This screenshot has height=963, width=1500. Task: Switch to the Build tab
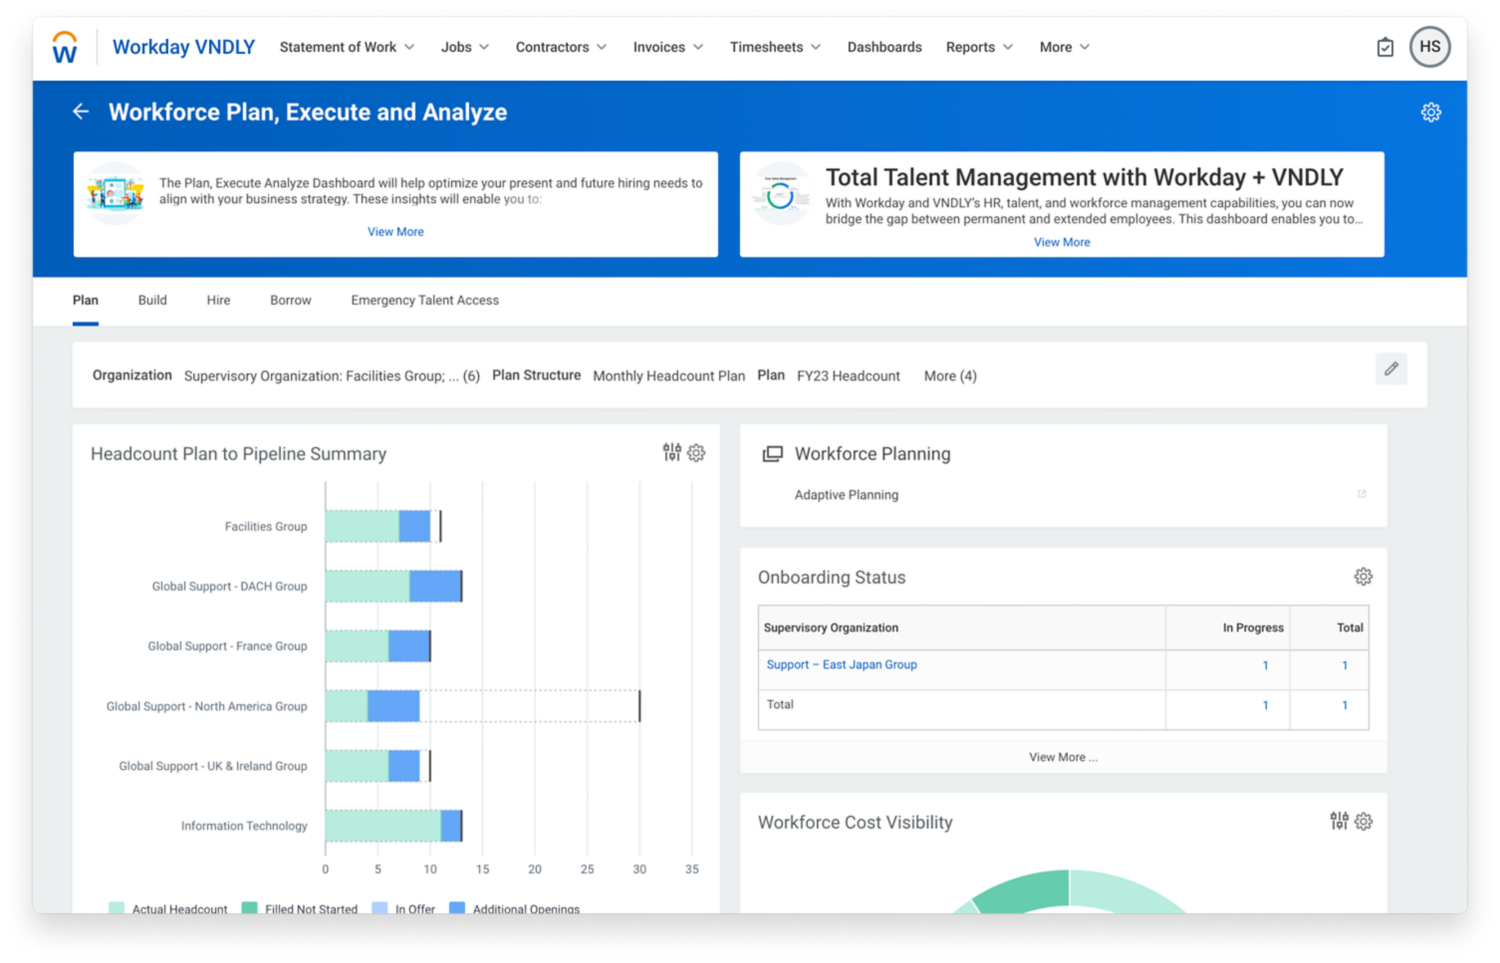pyautogui.click(x=152, y=300)
